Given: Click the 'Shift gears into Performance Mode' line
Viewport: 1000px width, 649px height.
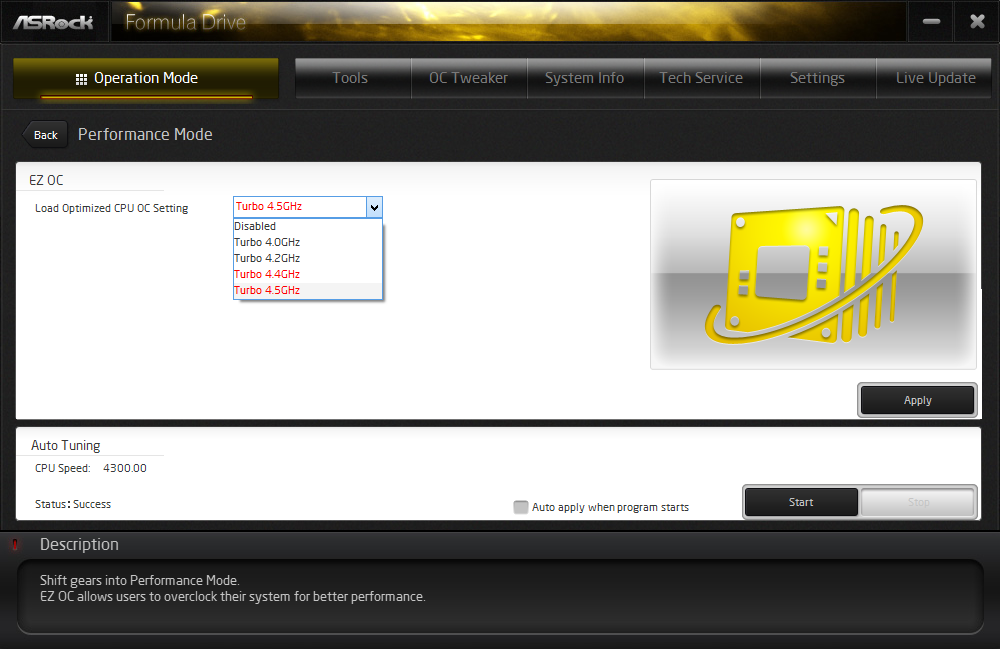Looking at the screenshot, I should [140, 580].
